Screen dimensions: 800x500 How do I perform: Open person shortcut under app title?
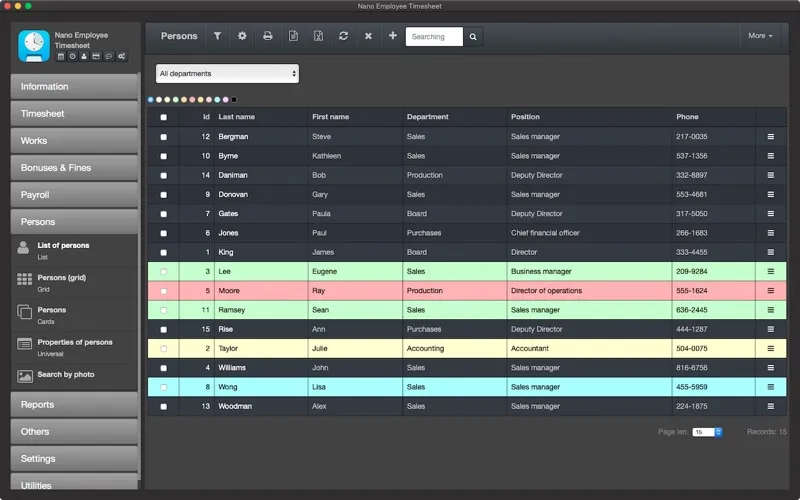click(84, 57)
